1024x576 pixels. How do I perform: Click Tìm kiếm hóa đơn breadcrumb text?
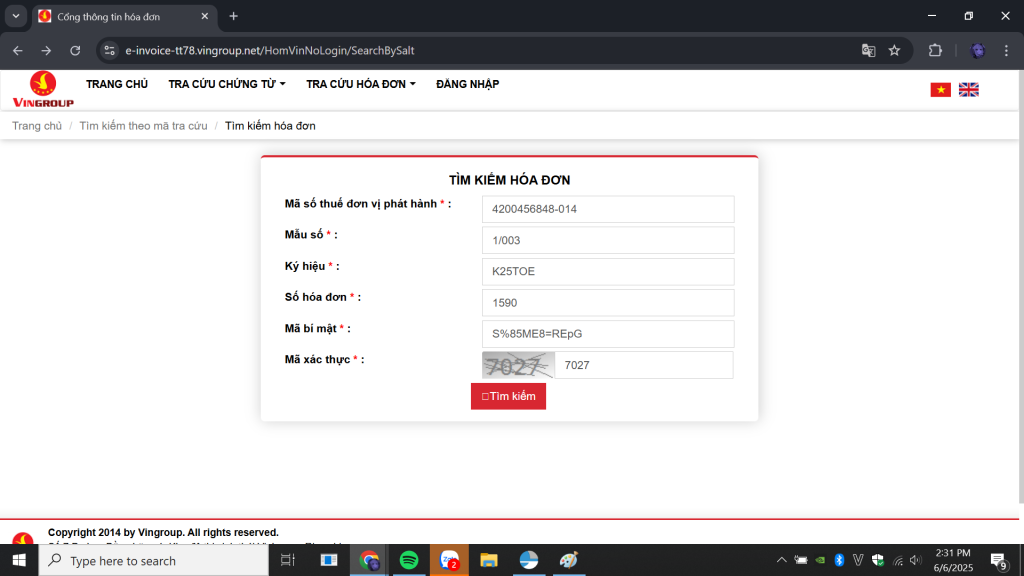pos(270,126)
